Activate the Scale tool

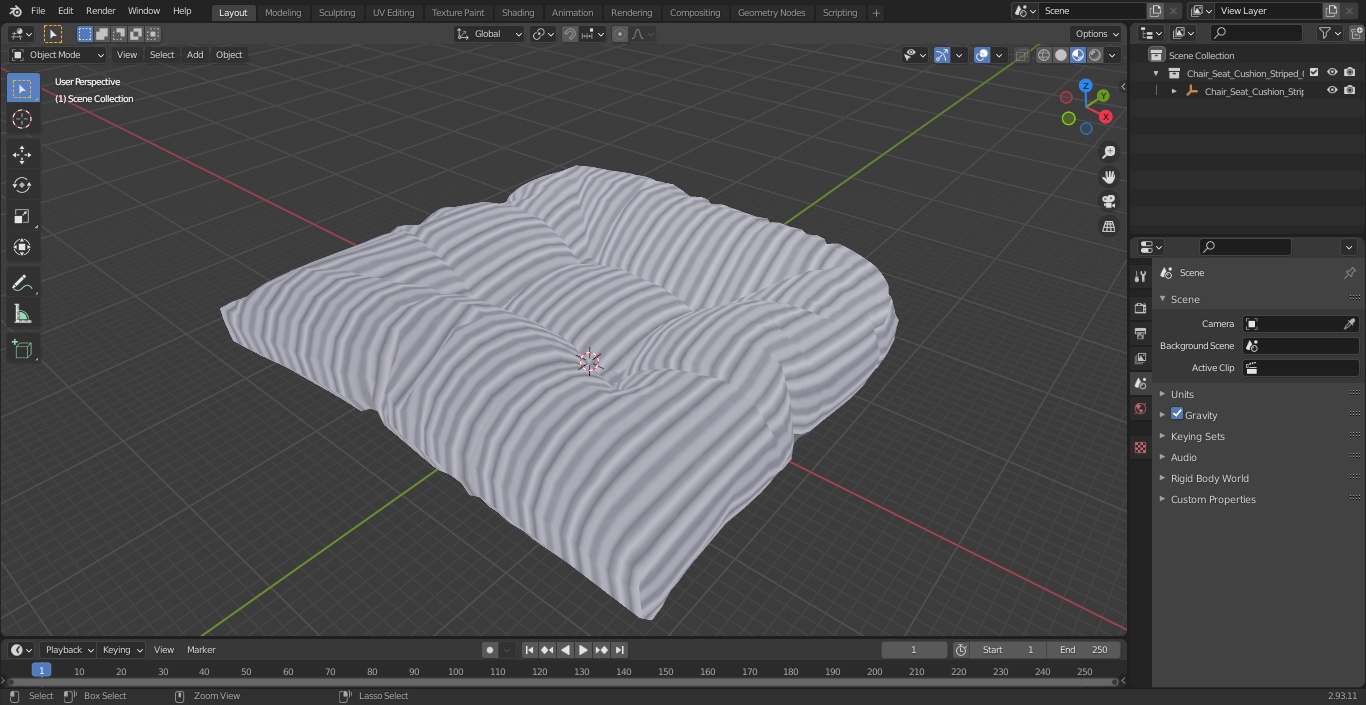click(x=22, y=216)
